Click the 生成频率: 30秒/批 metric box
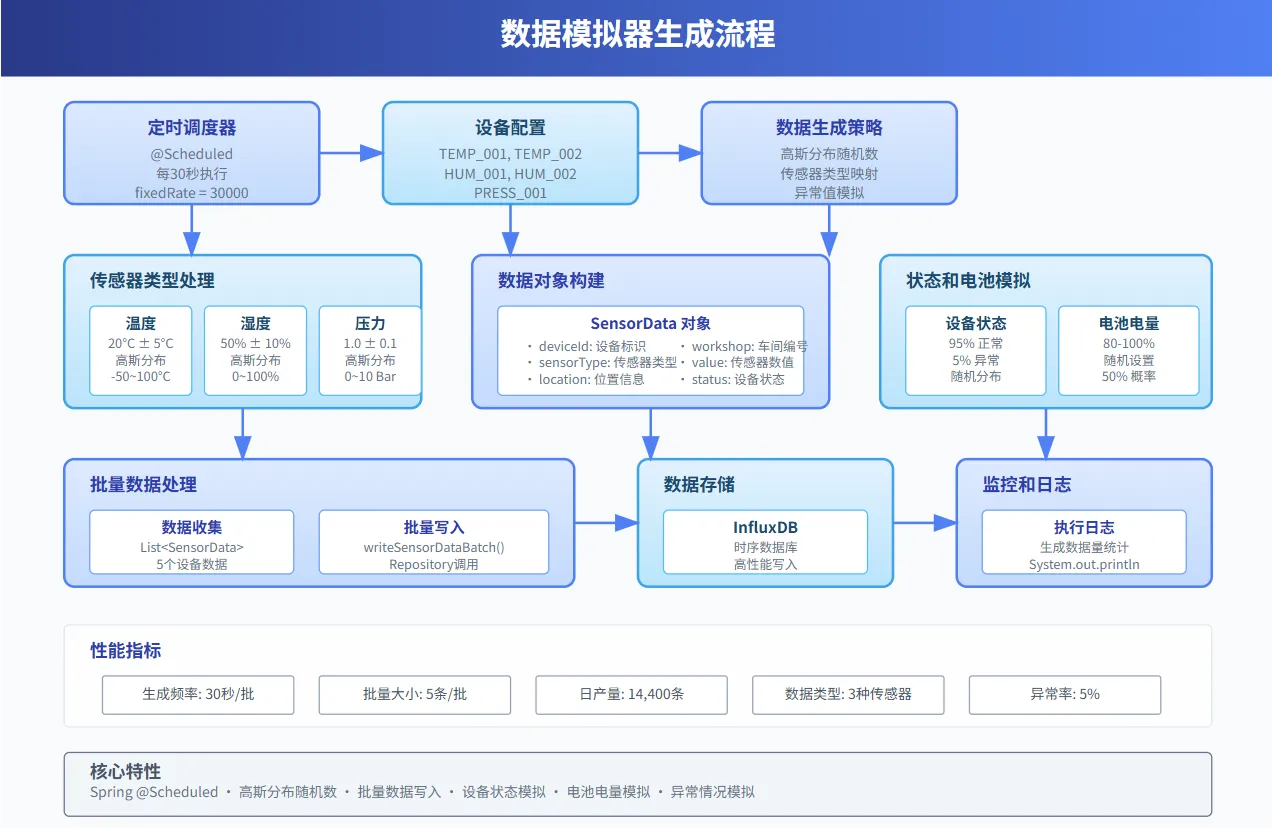This screenshot has height=828, width=1272. pyautogui.click(x=198, y=694)
